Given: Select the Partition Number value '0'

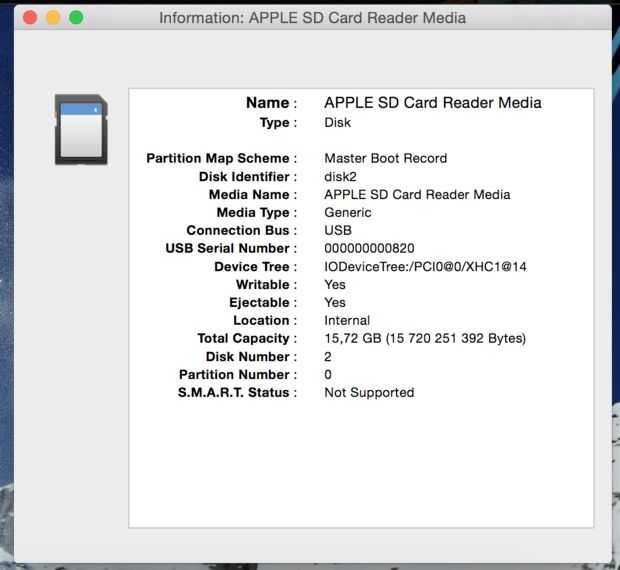Looking at the screenshot, I should point(328,374).
